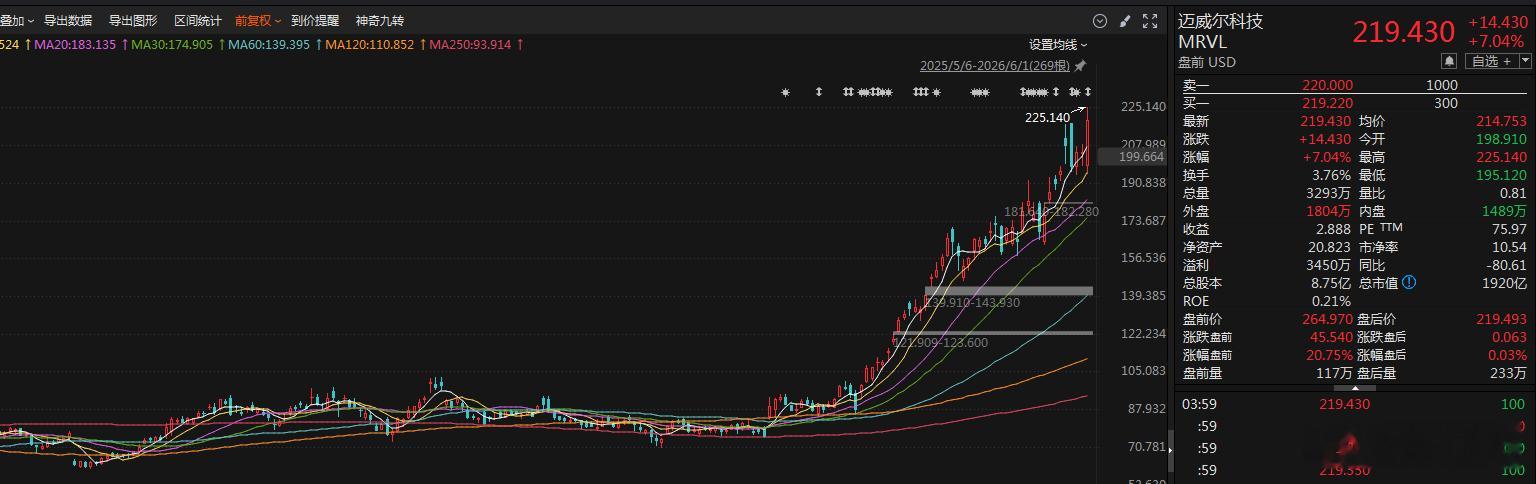Click the 卖一 ask price 220.000
Viewport: 1536px width, 484px height.
click(x=1328, y=85)
